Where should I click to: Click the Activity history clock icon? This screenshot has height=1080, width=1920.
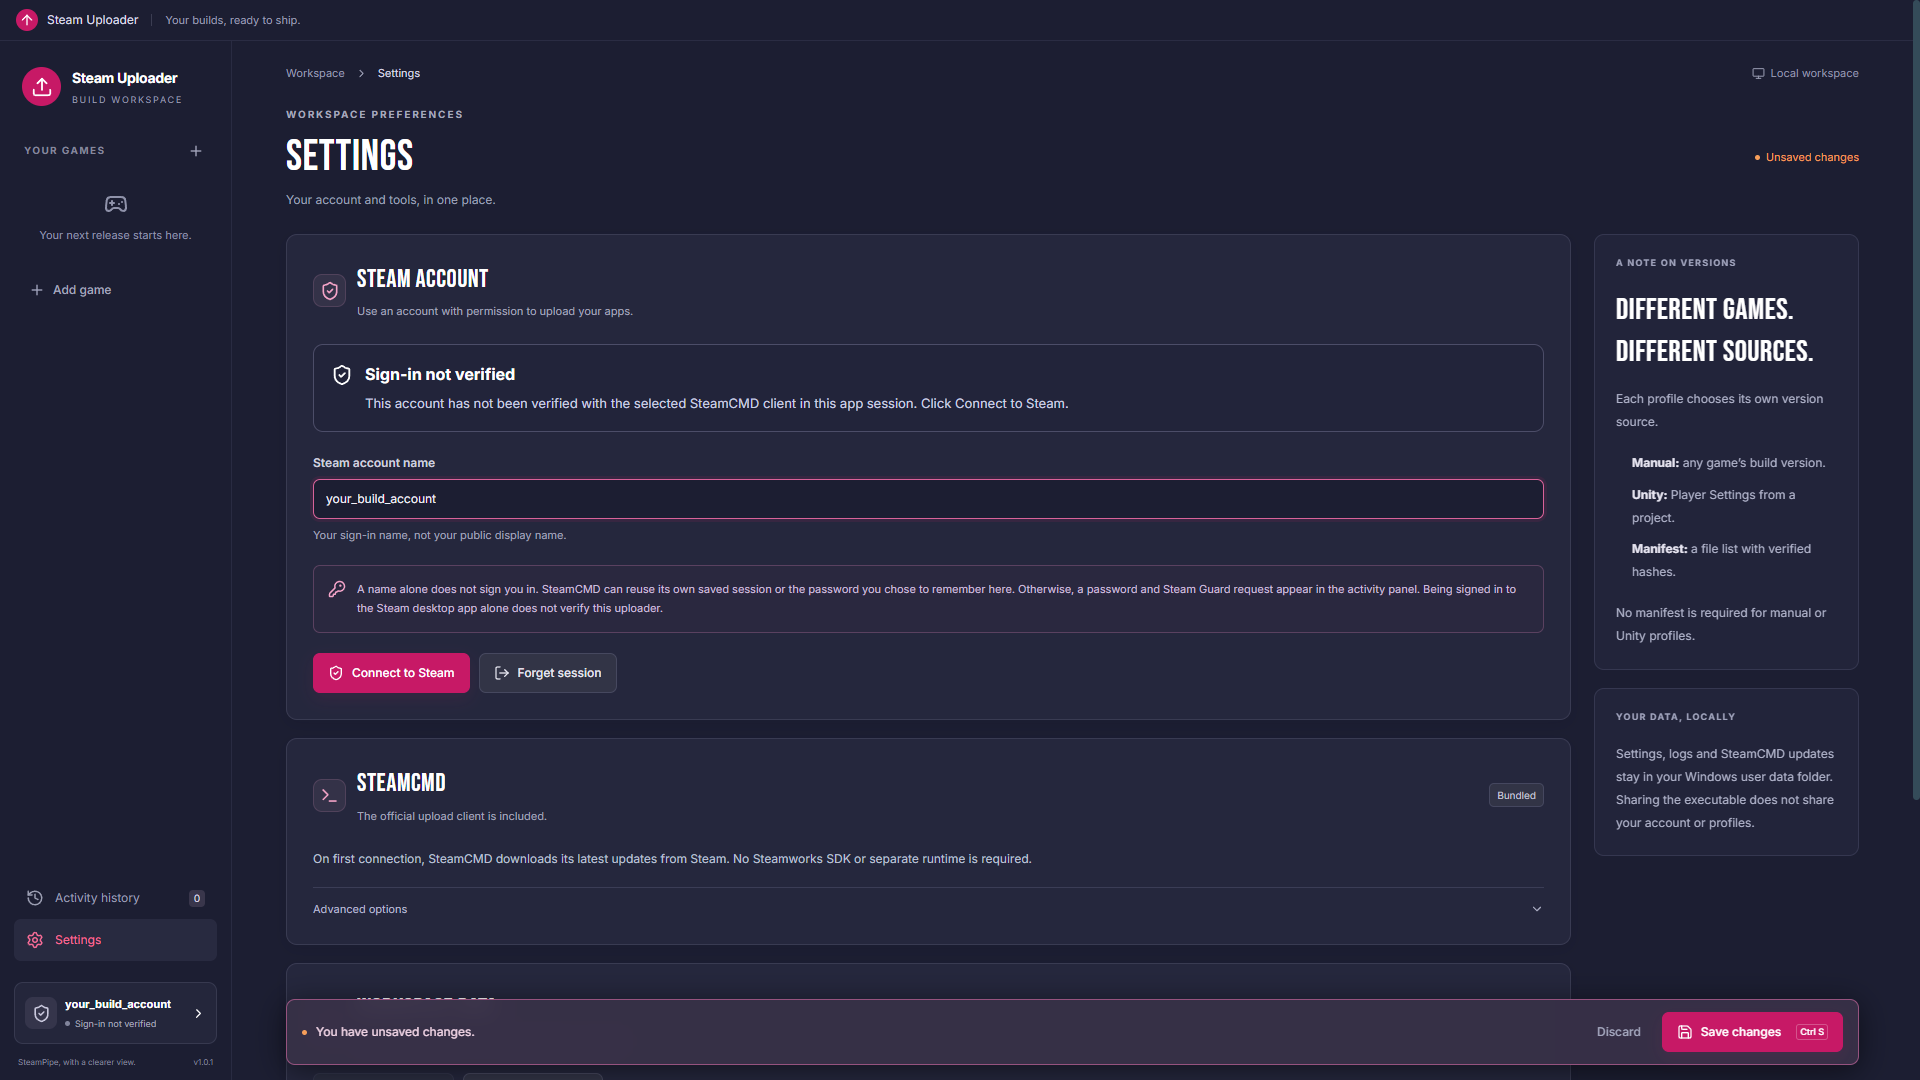[x=35, y=898]
